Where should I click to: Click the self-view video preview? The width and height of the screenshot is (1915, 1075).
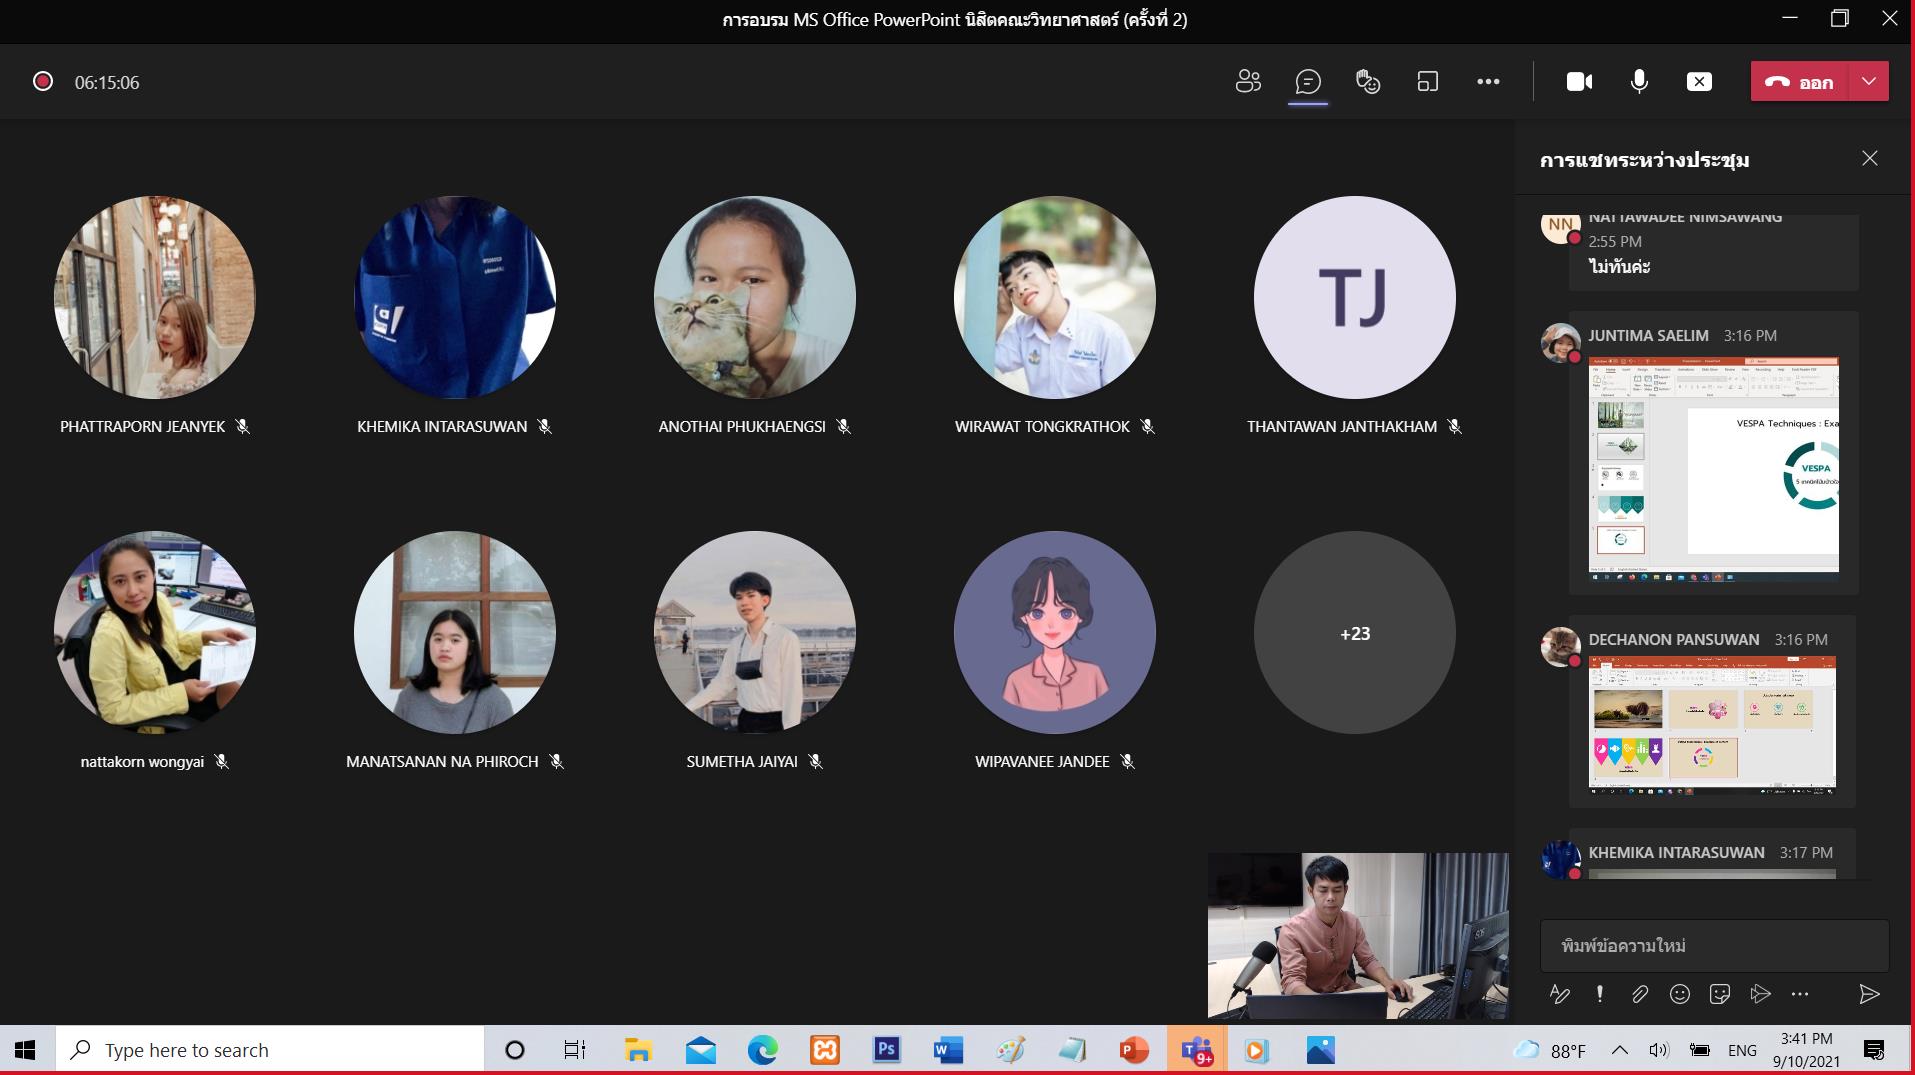point(1358,936)
